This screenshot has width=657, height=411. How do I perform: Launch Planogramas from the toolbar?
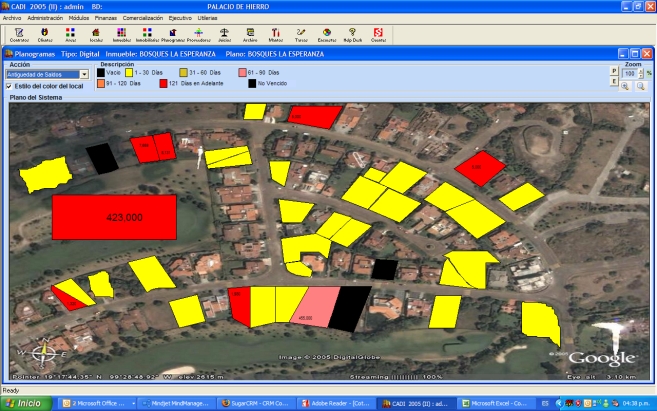(x=174, y=34)
